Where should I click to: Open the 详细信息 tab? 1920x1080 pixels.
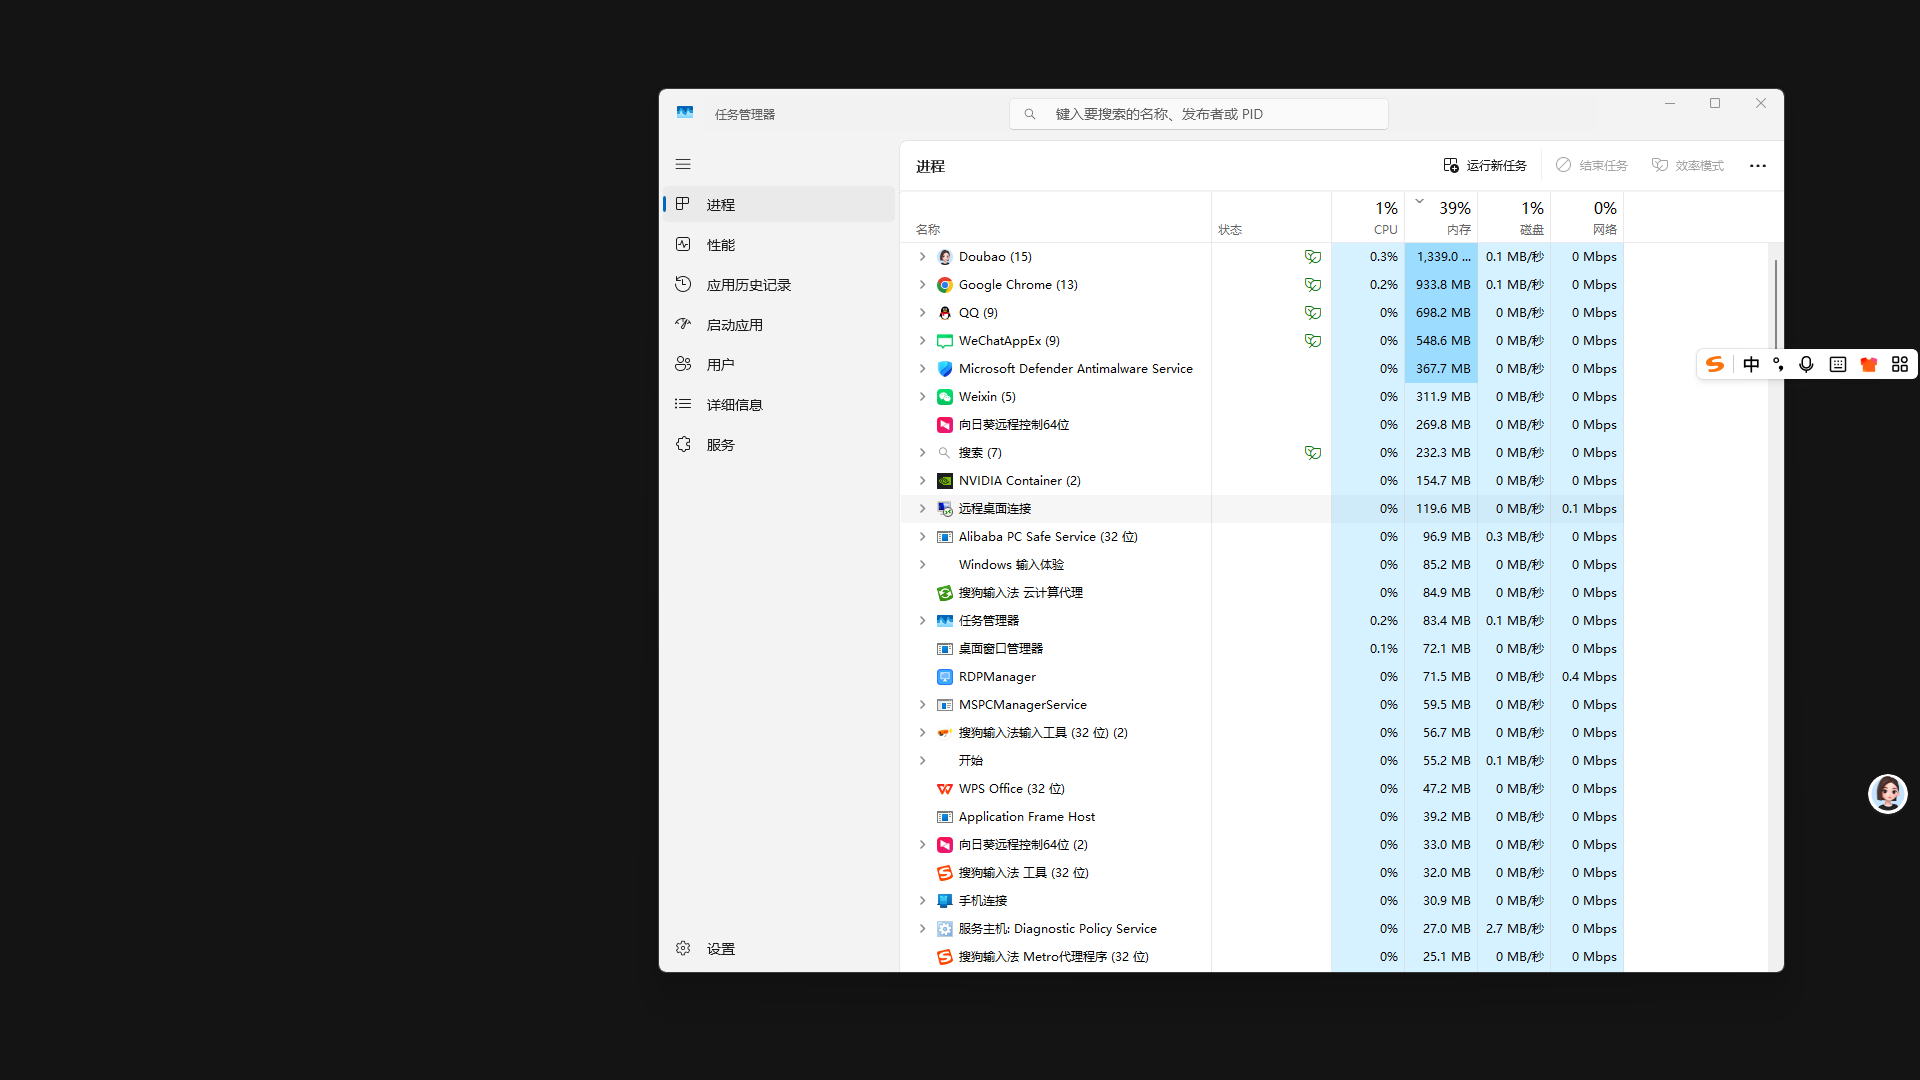click(x=779, y=405)
